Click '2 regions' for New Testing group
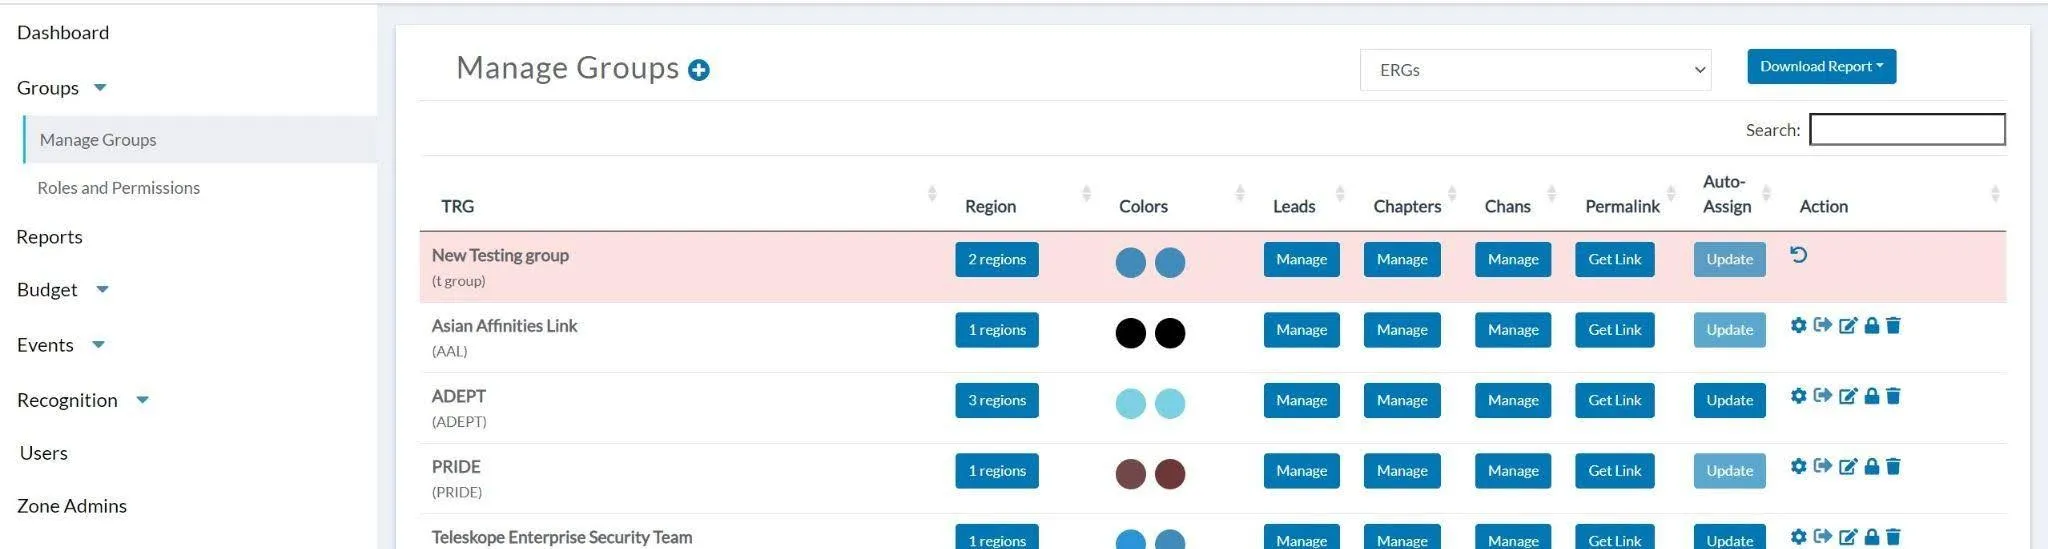This screenshot has width=2048, height=549. (x=997, y=260)
